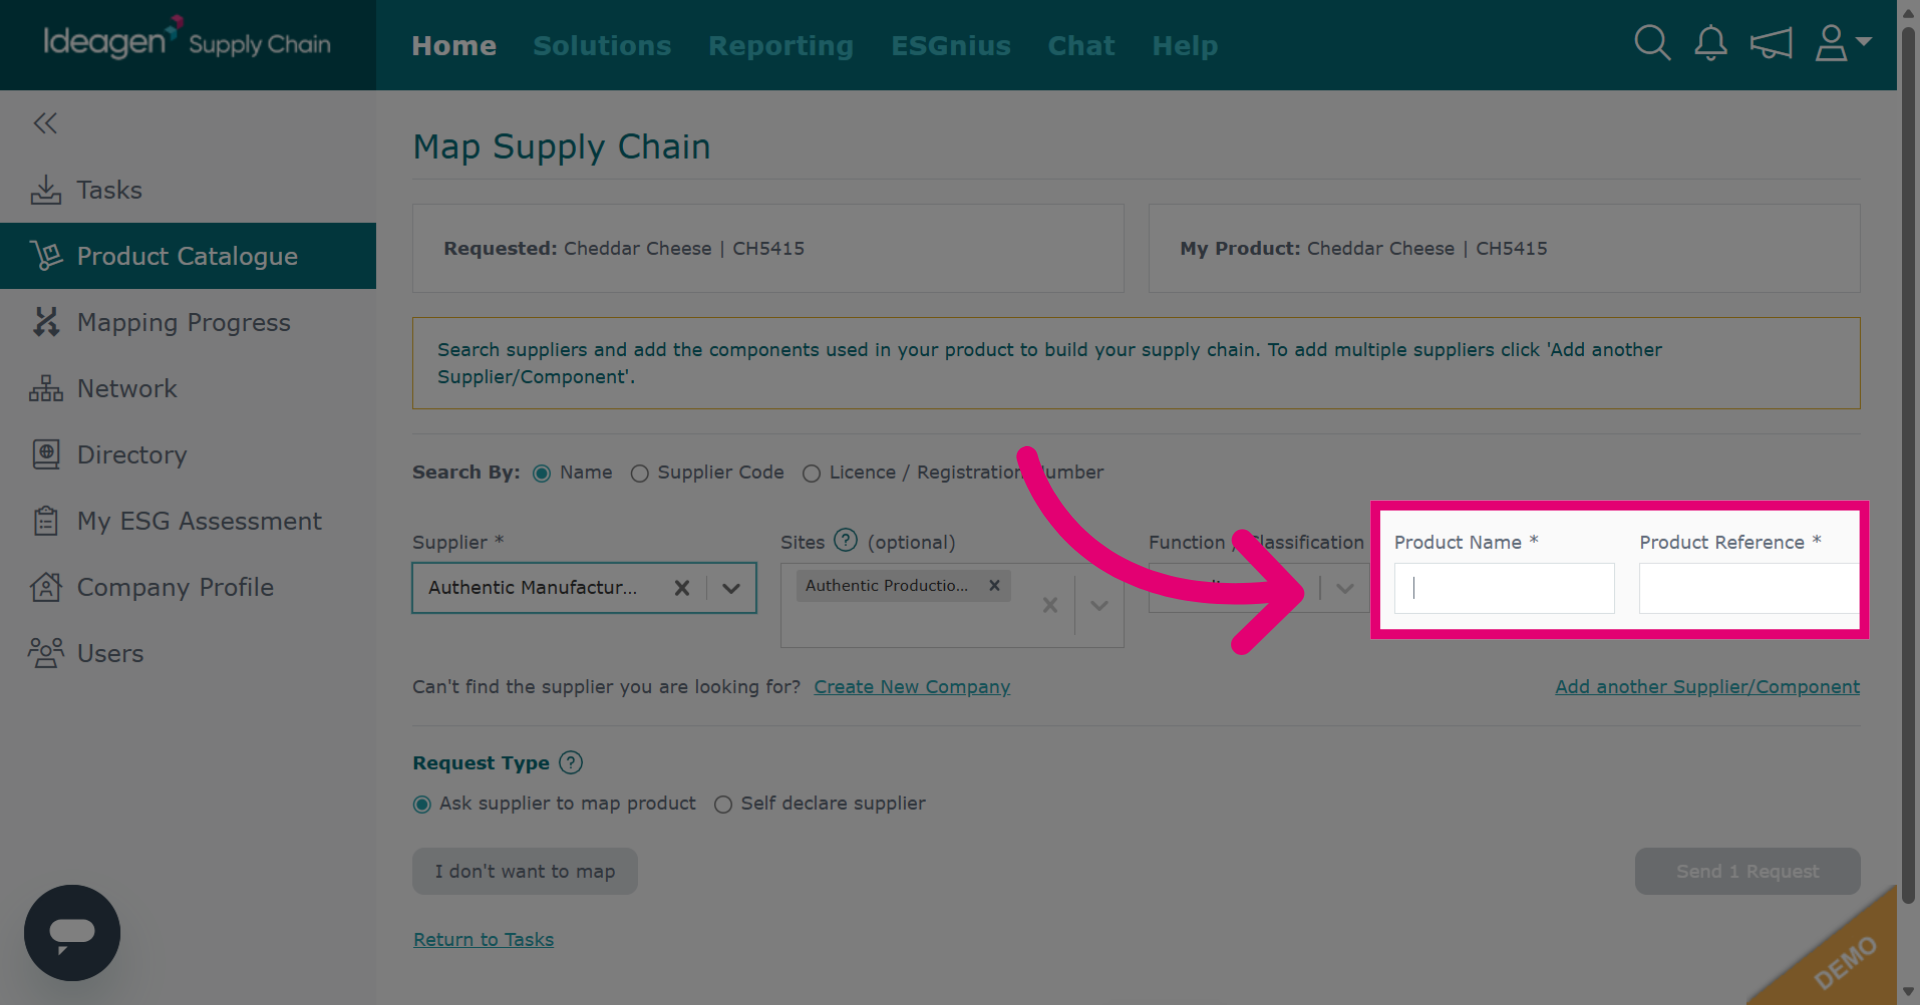Viewport: 1920px width, 1005px height.
Task: Open the Help top menu
Action: pyautogui.click(x=1185, y=45)
